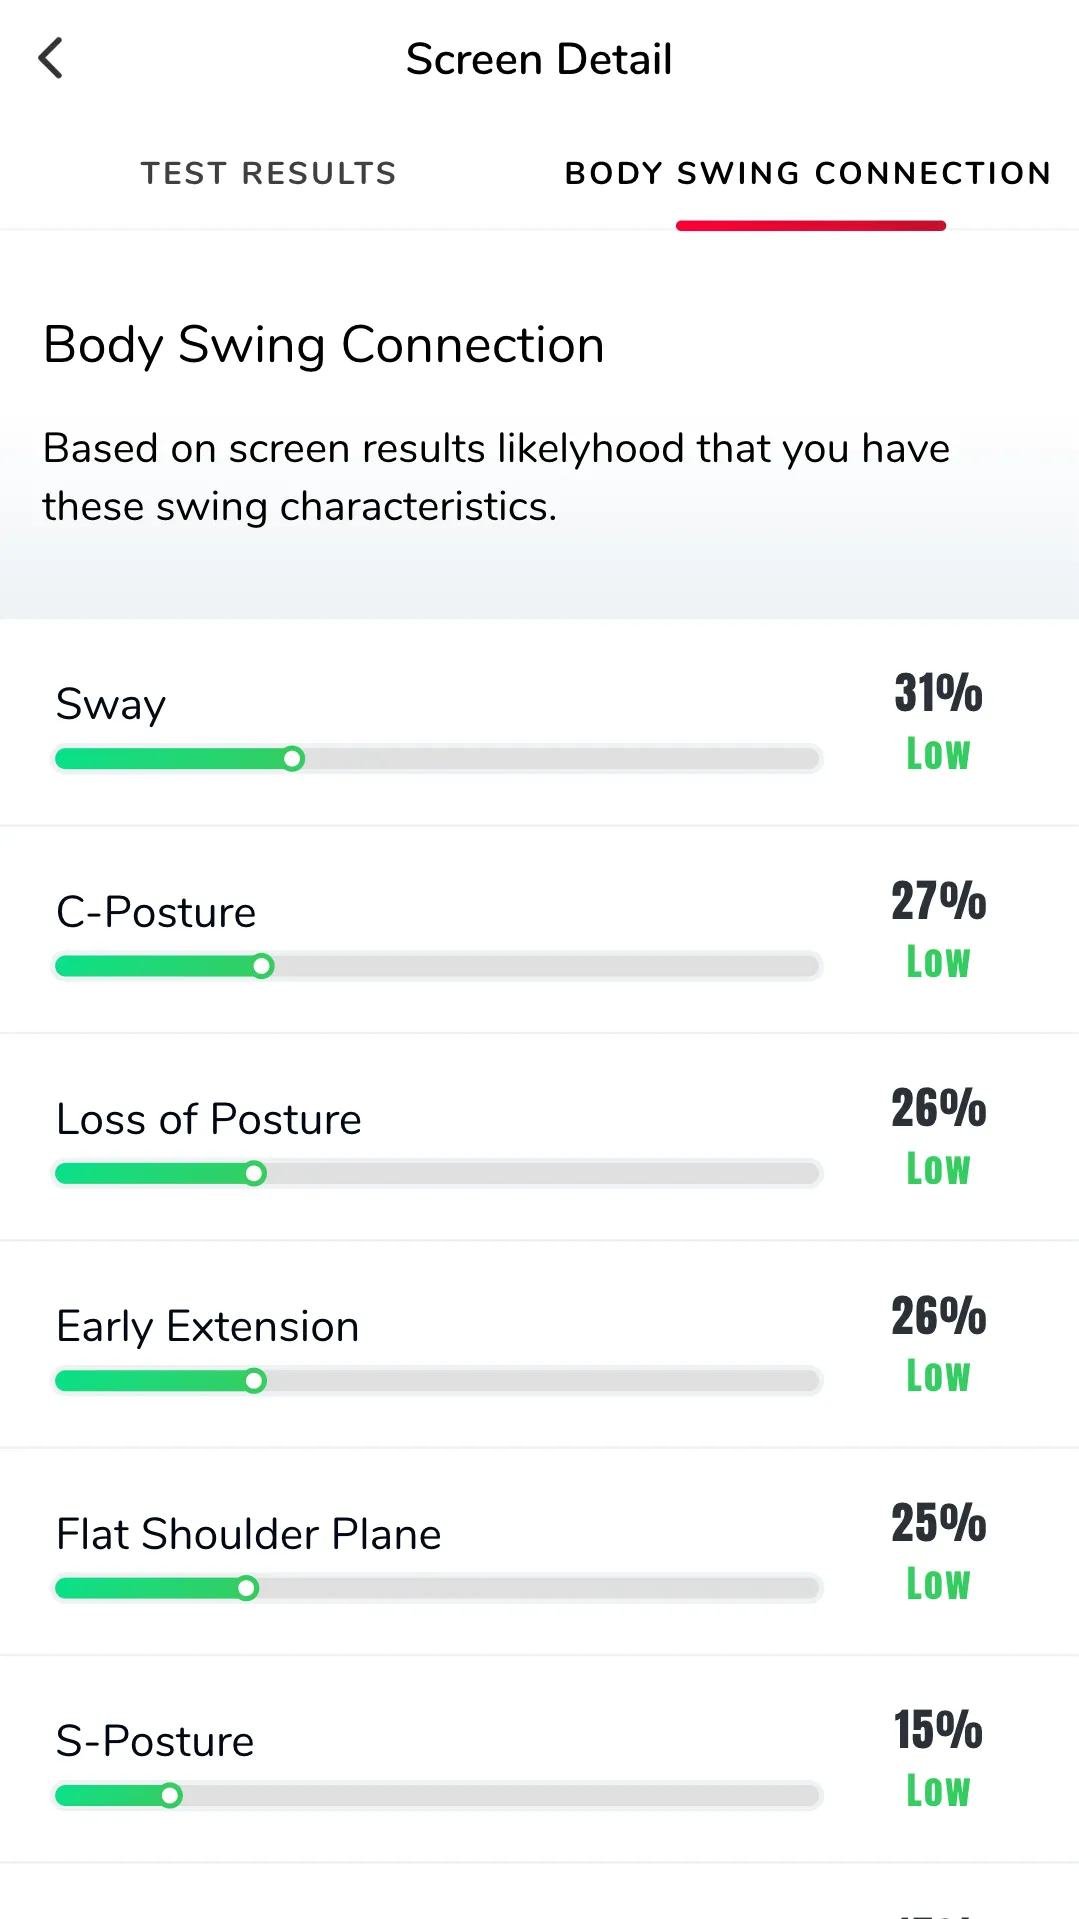
Task: Open the Sway characteristic row
Action: 110,703
